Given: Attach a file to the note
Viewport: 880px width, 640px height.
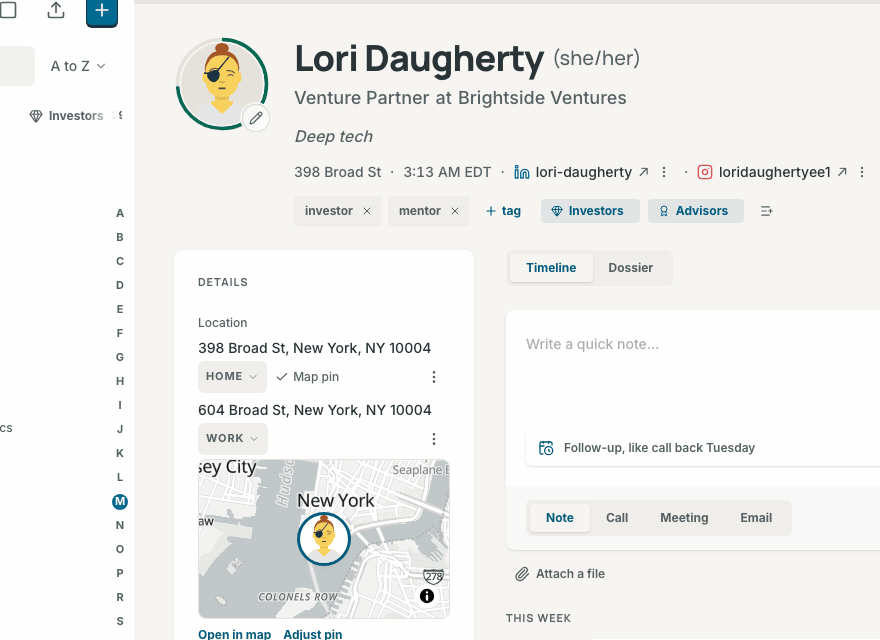Looking at the screenshot, I should [x=560, y=574].
